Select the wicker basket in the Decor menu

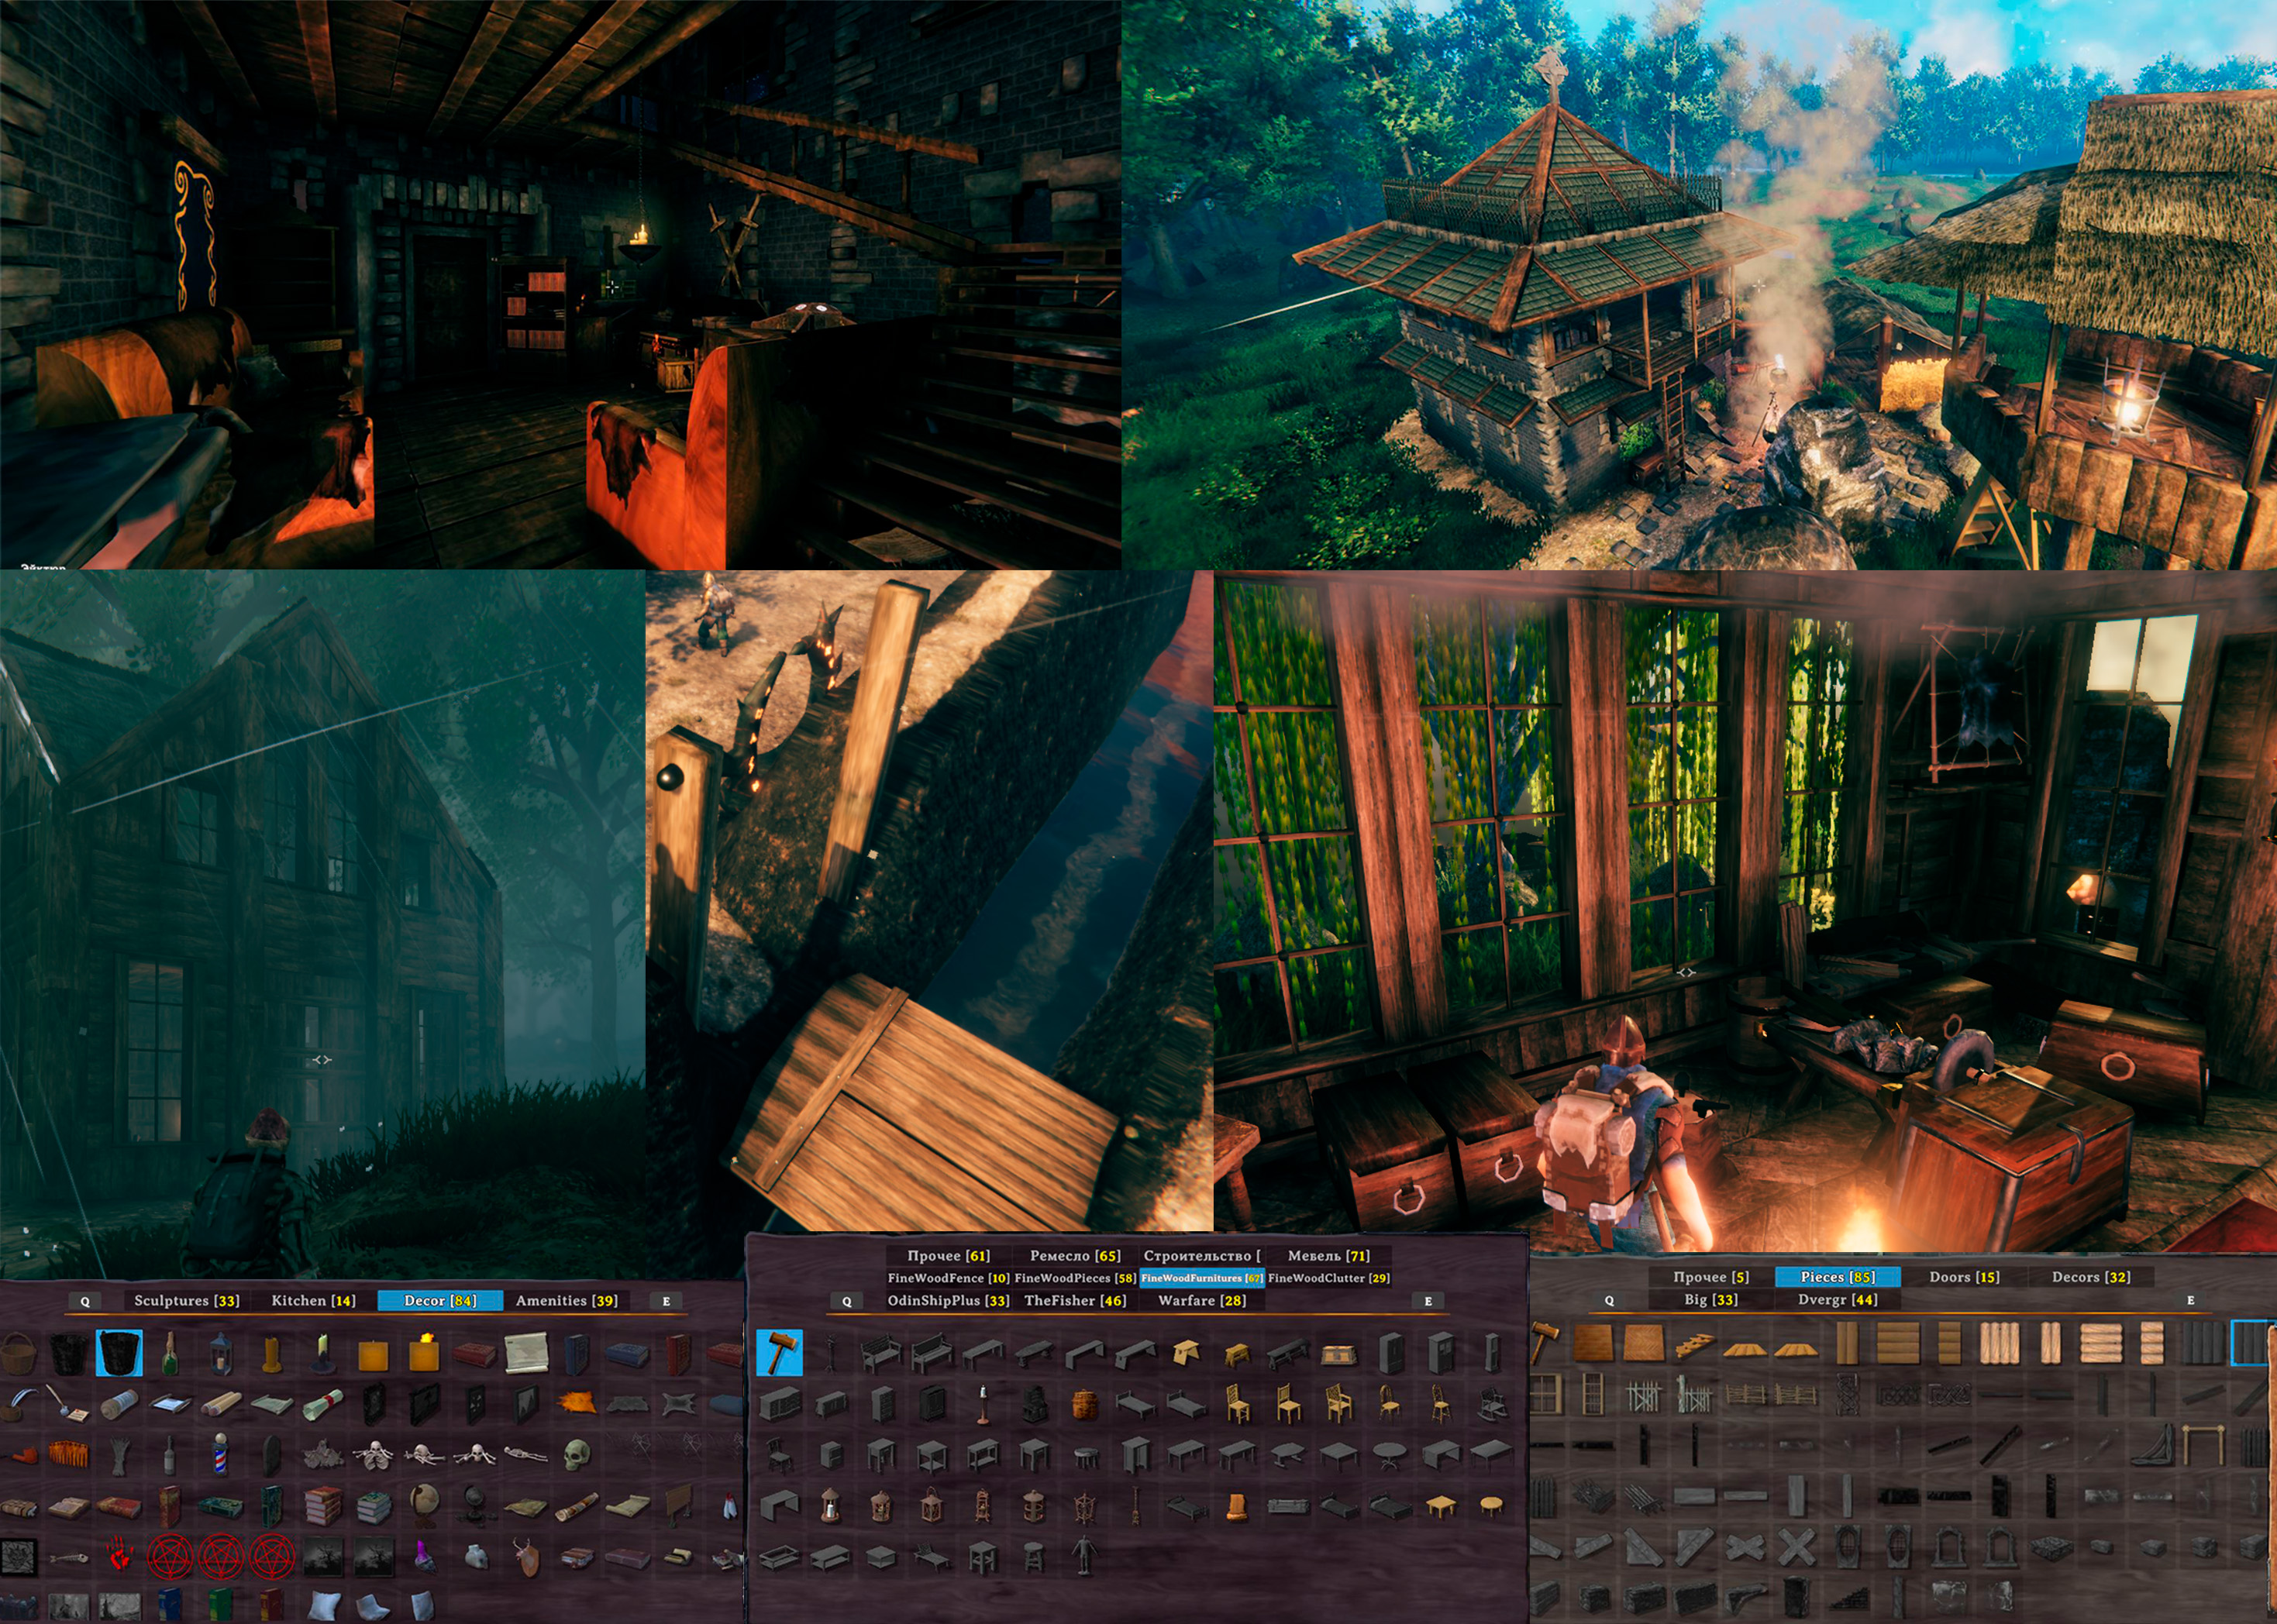point(16,1355)
